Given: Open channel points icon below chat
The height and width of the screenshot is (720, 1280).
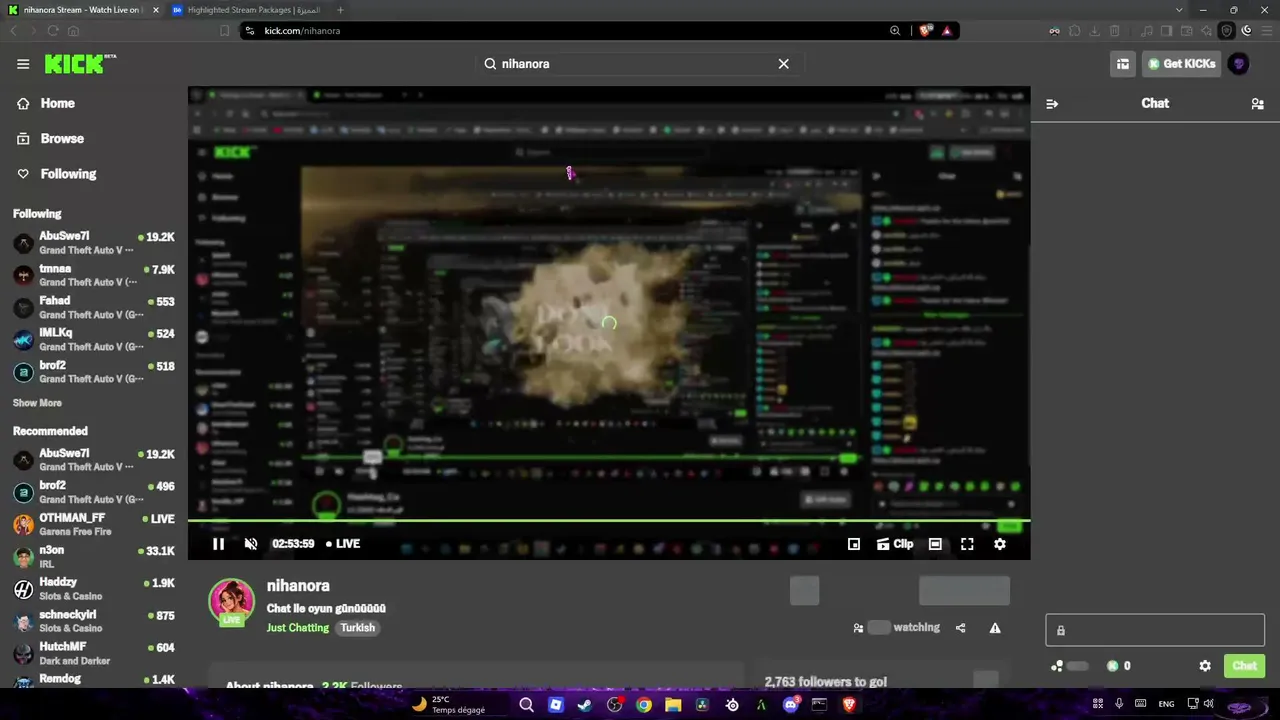Looking at the screenshot, I should click(x=1057, y=666).
